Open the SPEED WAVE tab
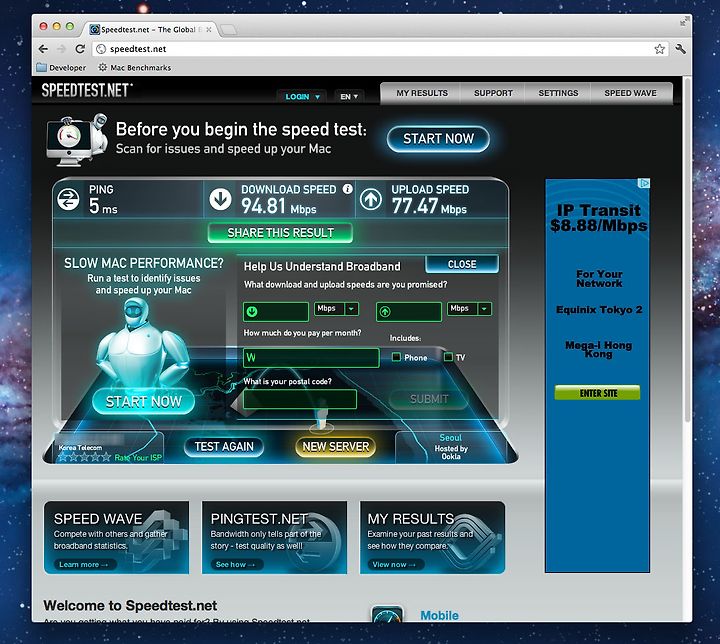720x644 pixels. click(630, 93)
